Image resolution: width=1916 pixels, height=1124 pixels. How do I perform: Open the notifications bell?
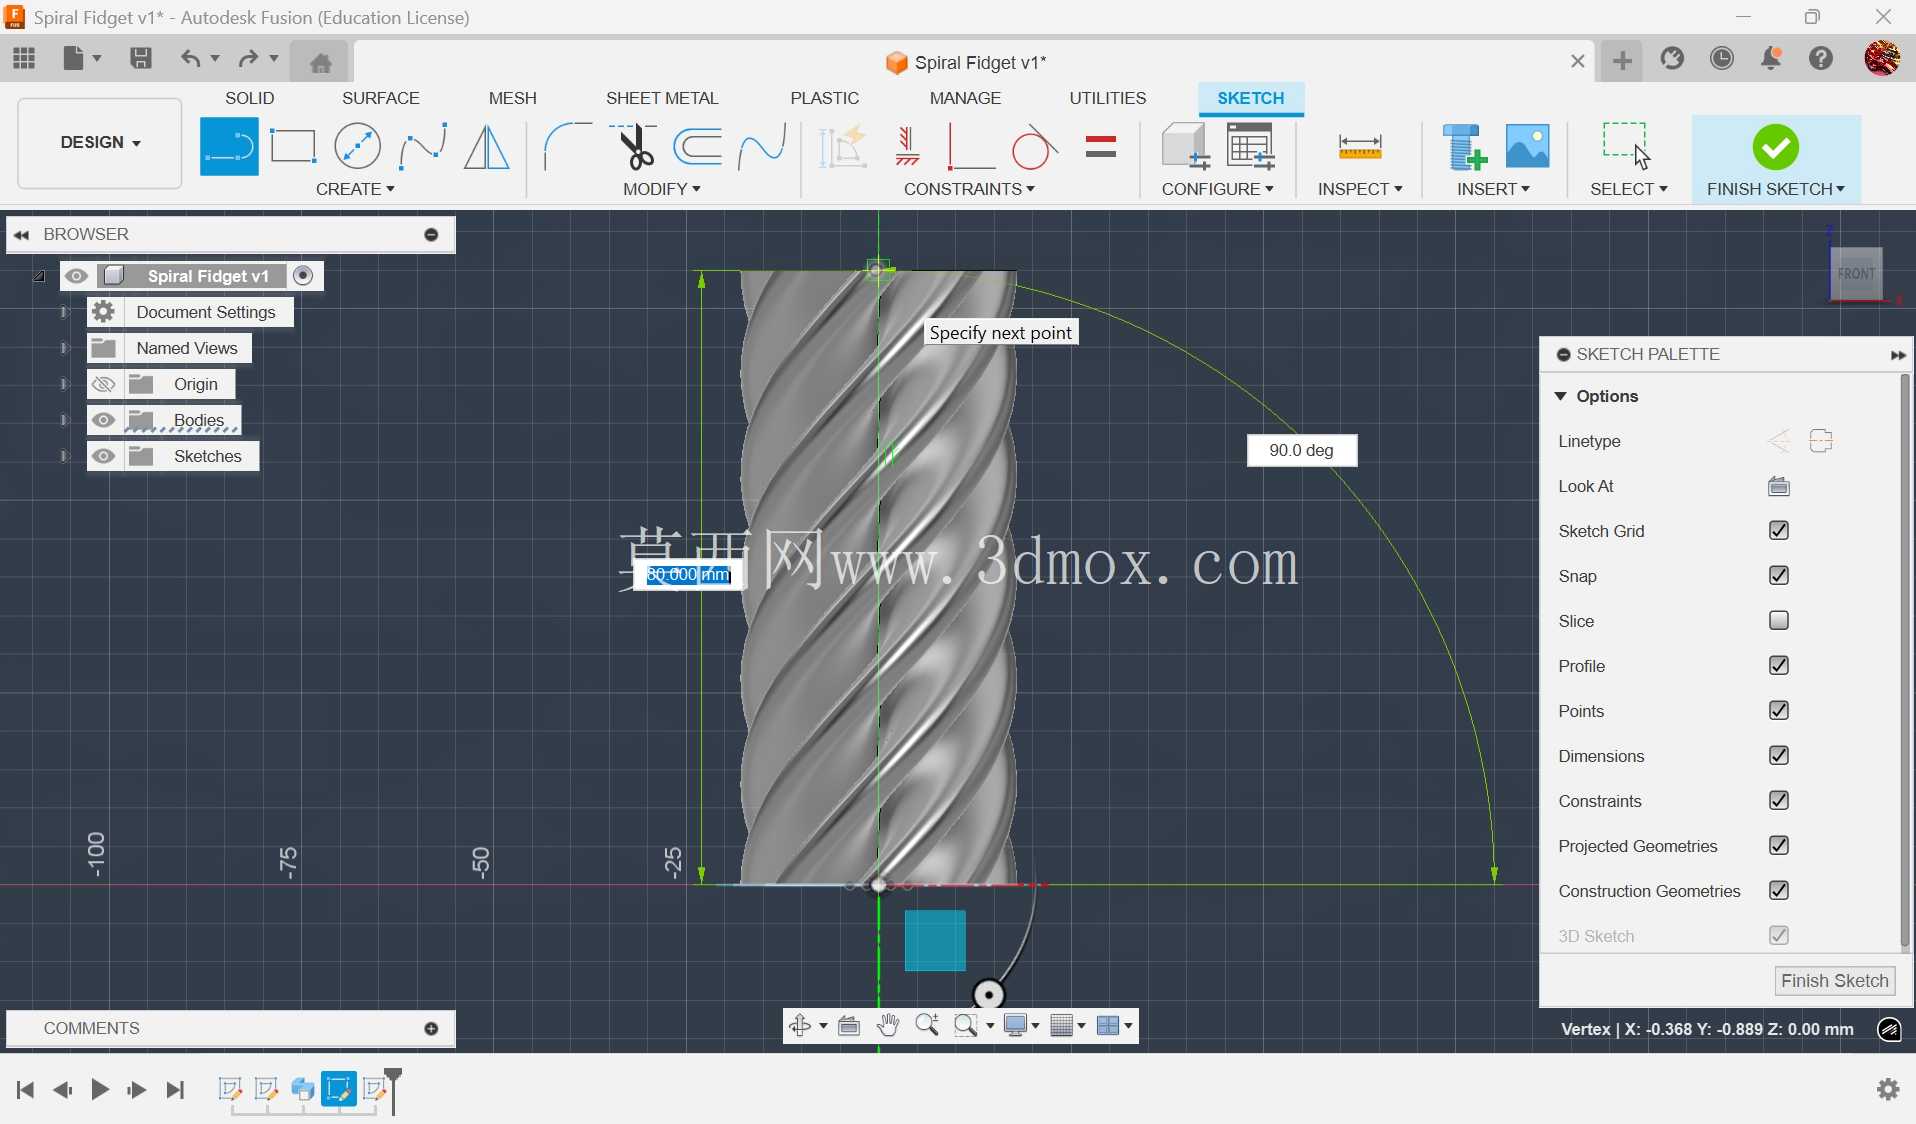pos(1771,59)
